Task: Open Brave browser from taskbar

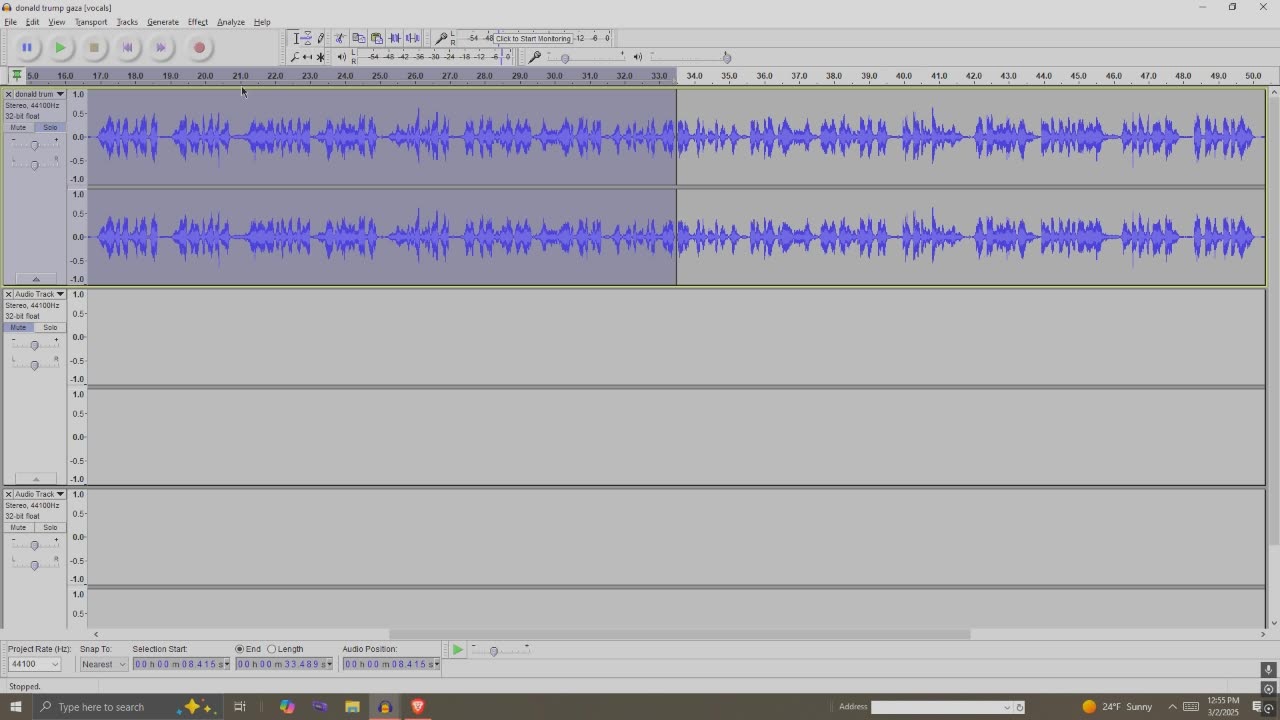Action: click(418, 707)
